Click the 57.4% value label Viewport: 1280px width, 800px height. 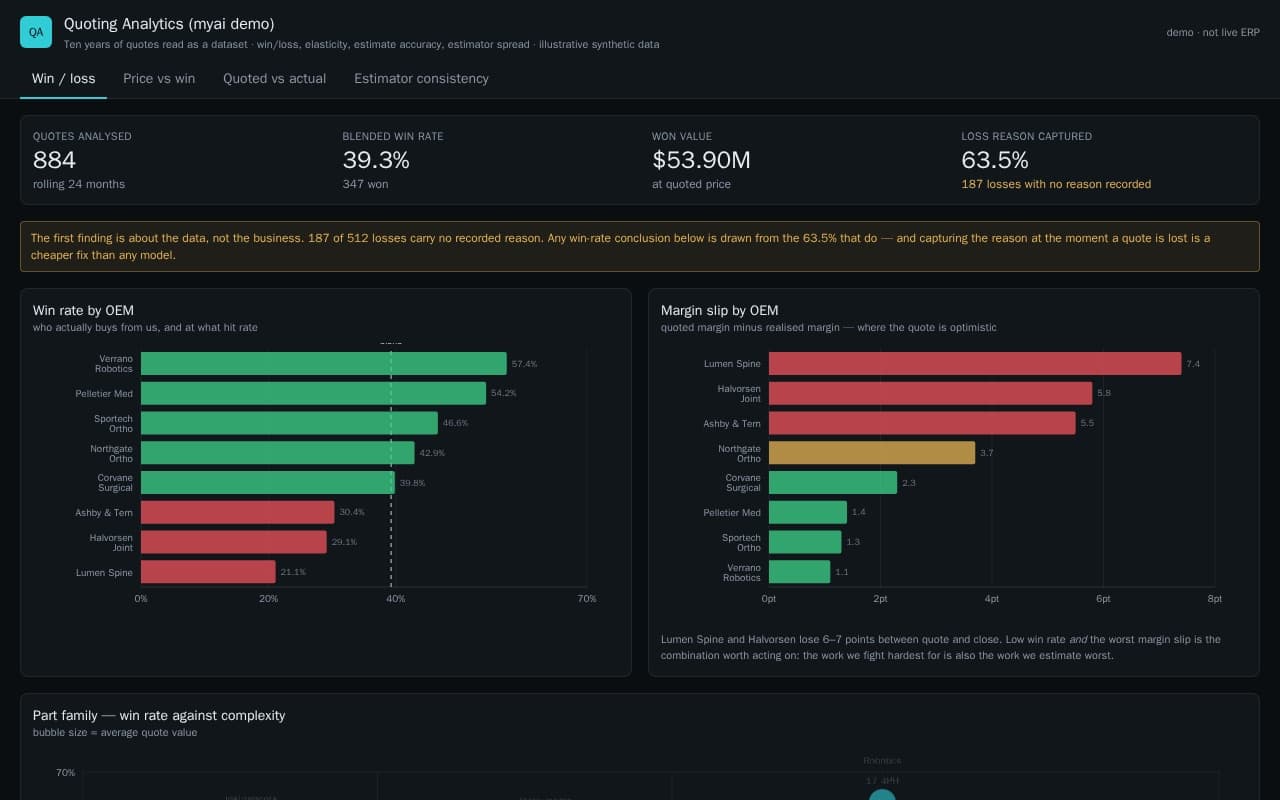point(524,364)
